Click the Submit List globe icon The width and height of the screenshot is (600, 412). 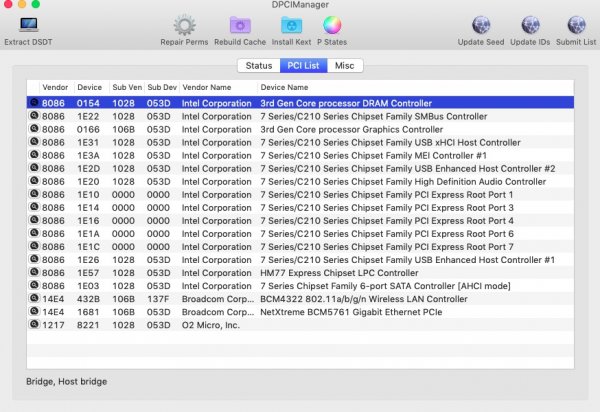[x=576, y=25]
